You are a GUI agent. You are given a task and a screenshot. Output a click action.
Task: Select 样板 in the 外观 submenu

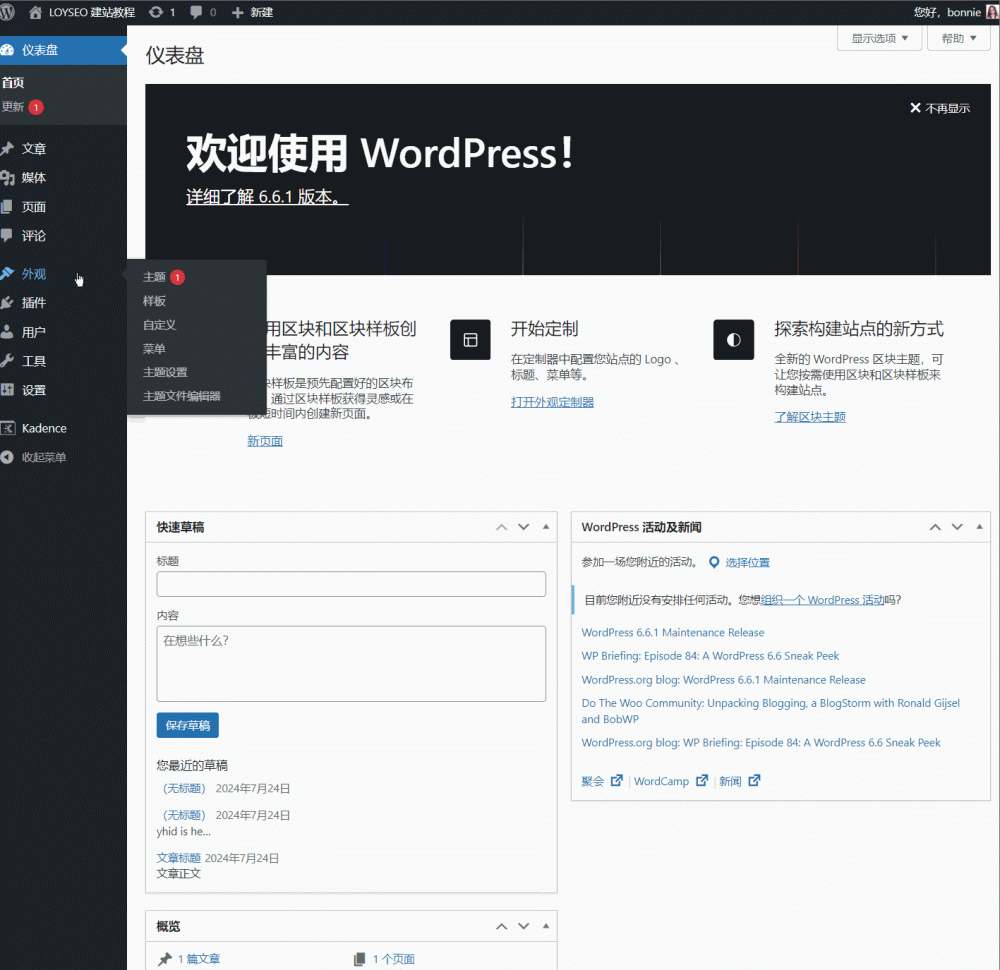[154, 301]
